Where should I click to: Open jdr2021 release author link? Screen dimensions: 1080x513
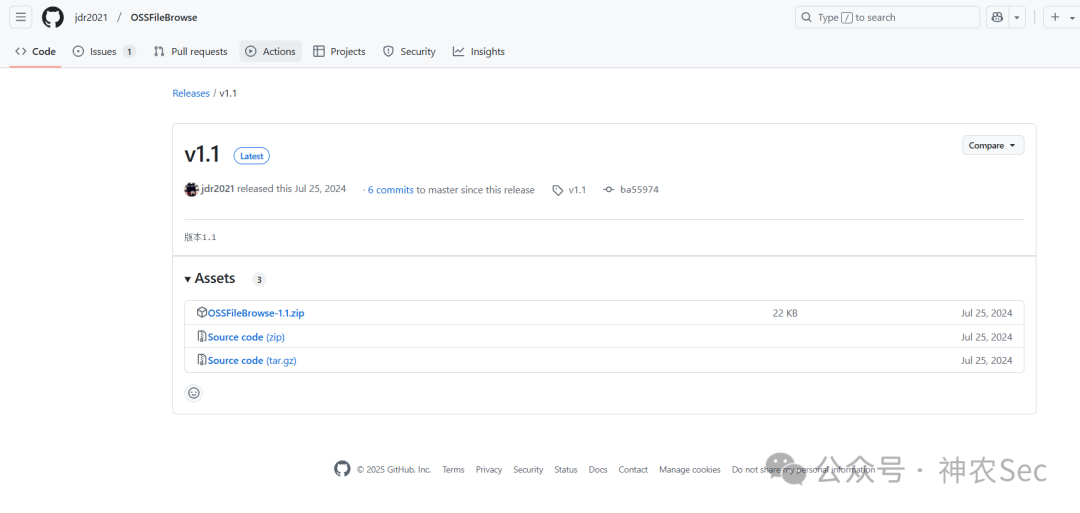pos(217,189)
